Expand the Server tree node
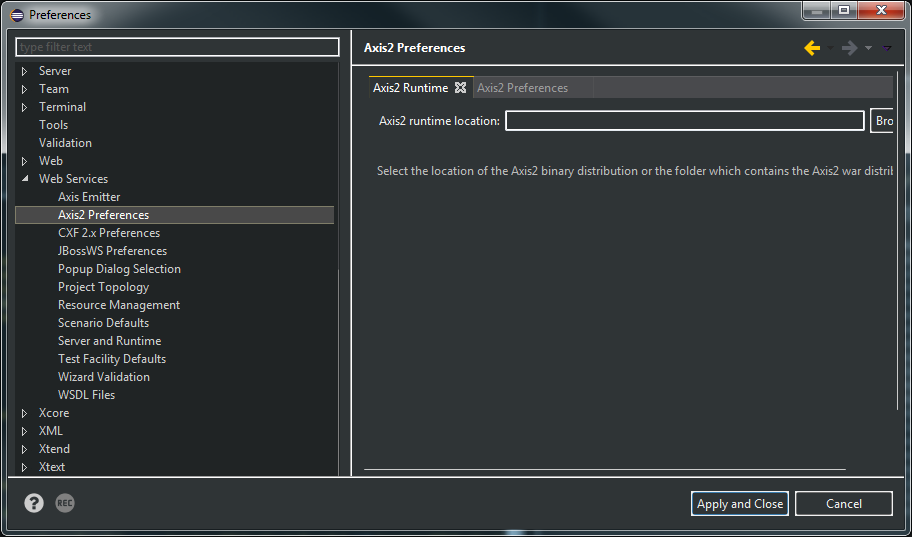The image size is (912, 537). click(24, 72)
